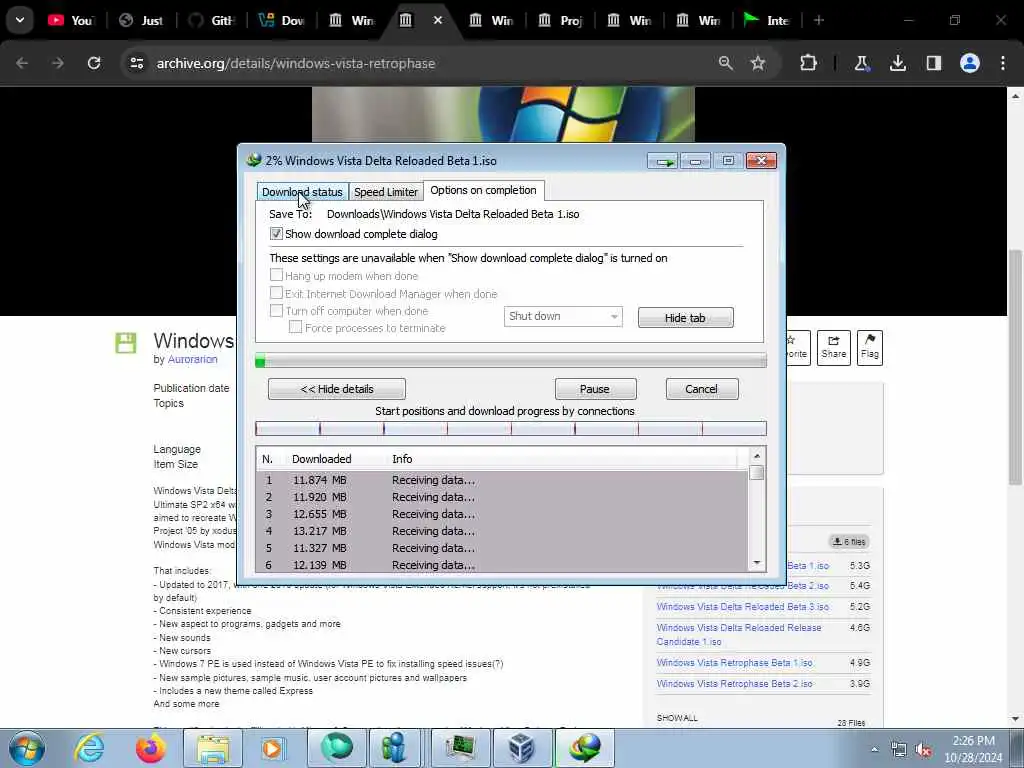This screenshot has width=1024, height=768.
Task: Open Chrome Labs flask icon
Action: (x=862, y=63)
